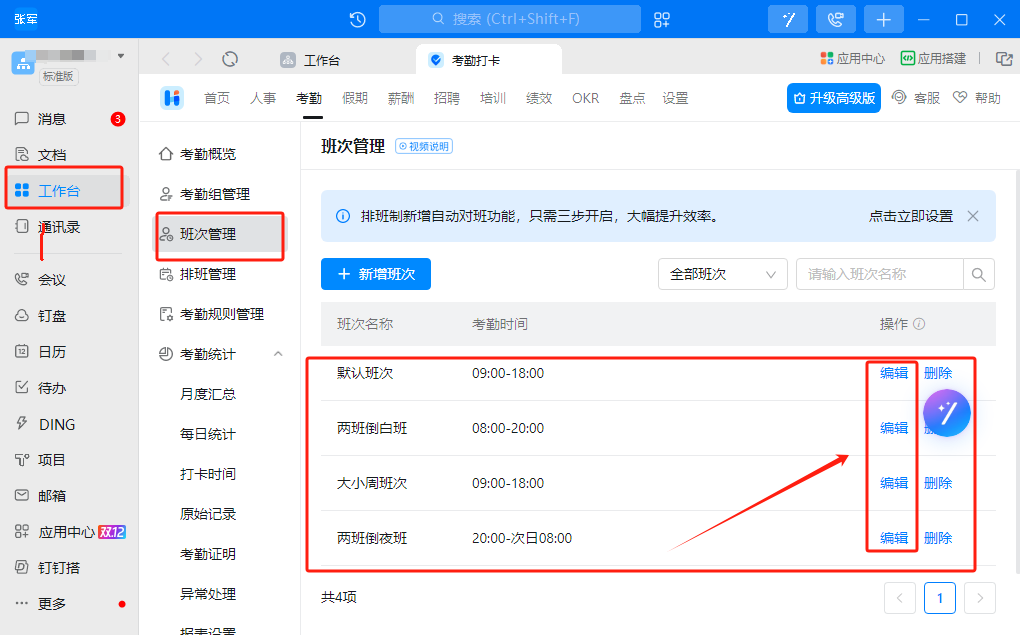Image resolution: width=1020 pixels, height=635 pixels.
Task: Open the account dropdown arrow at top left
Action: point(121,56)
